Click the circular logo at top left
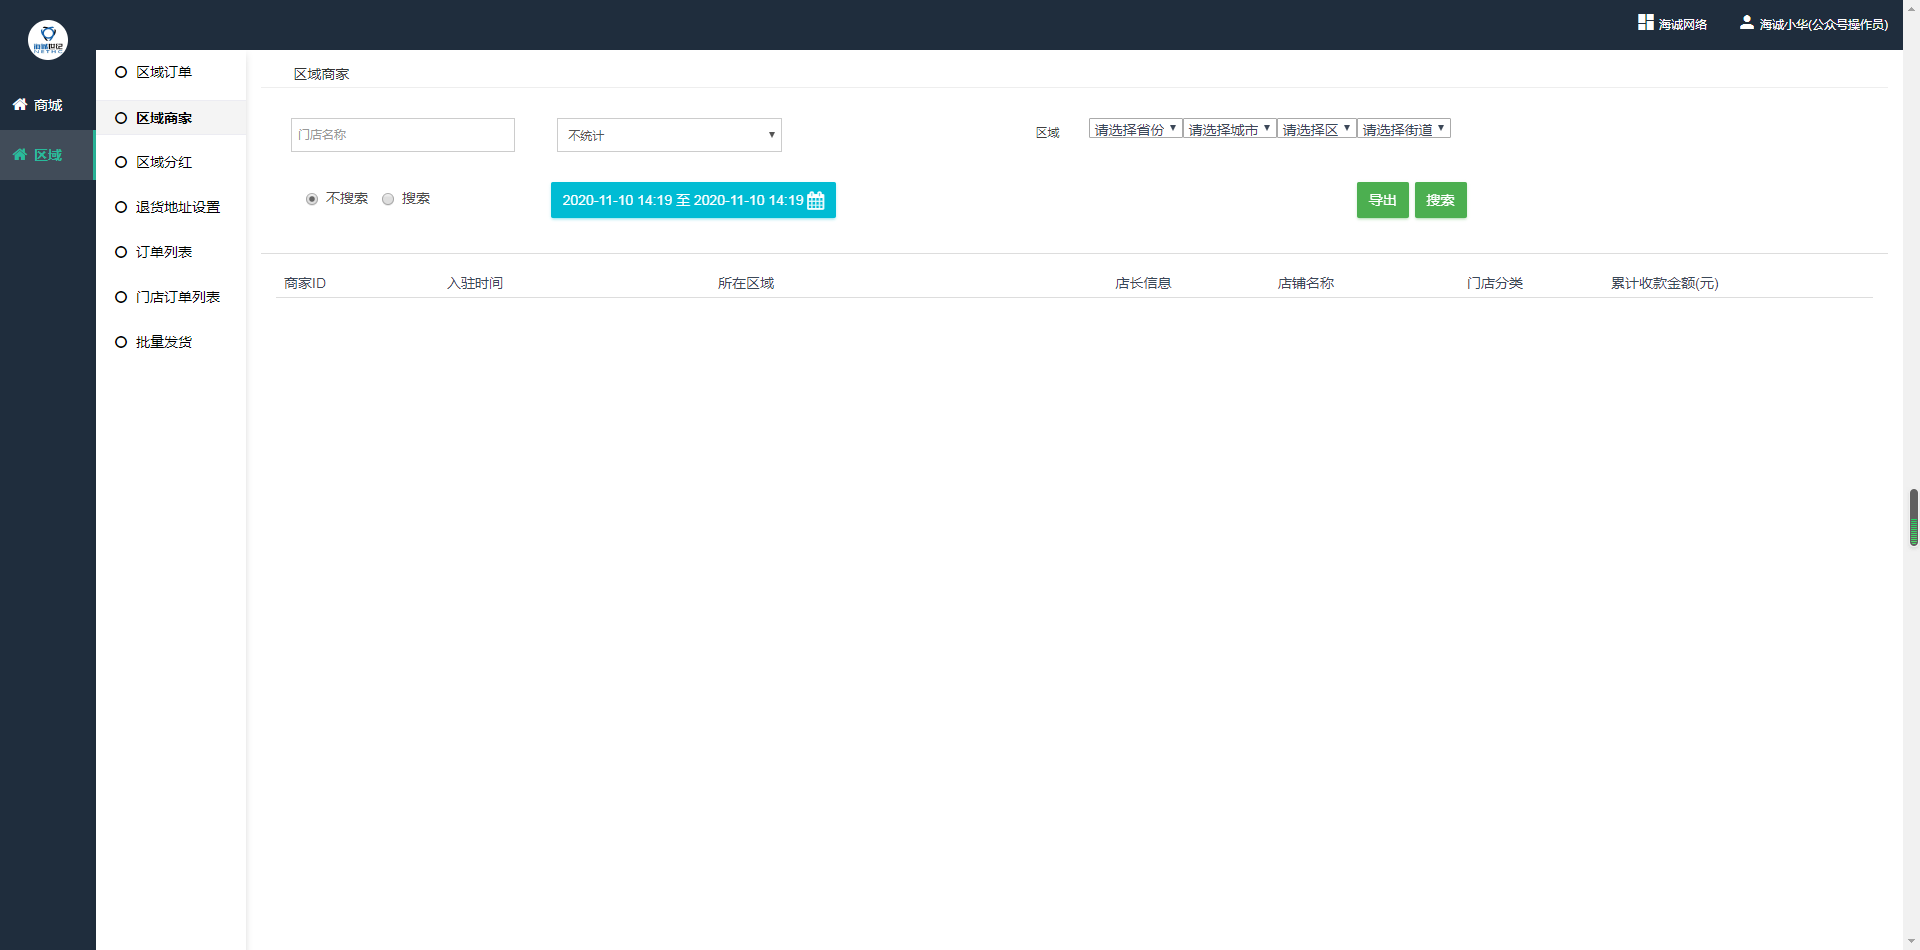 [x=48, y=40]
